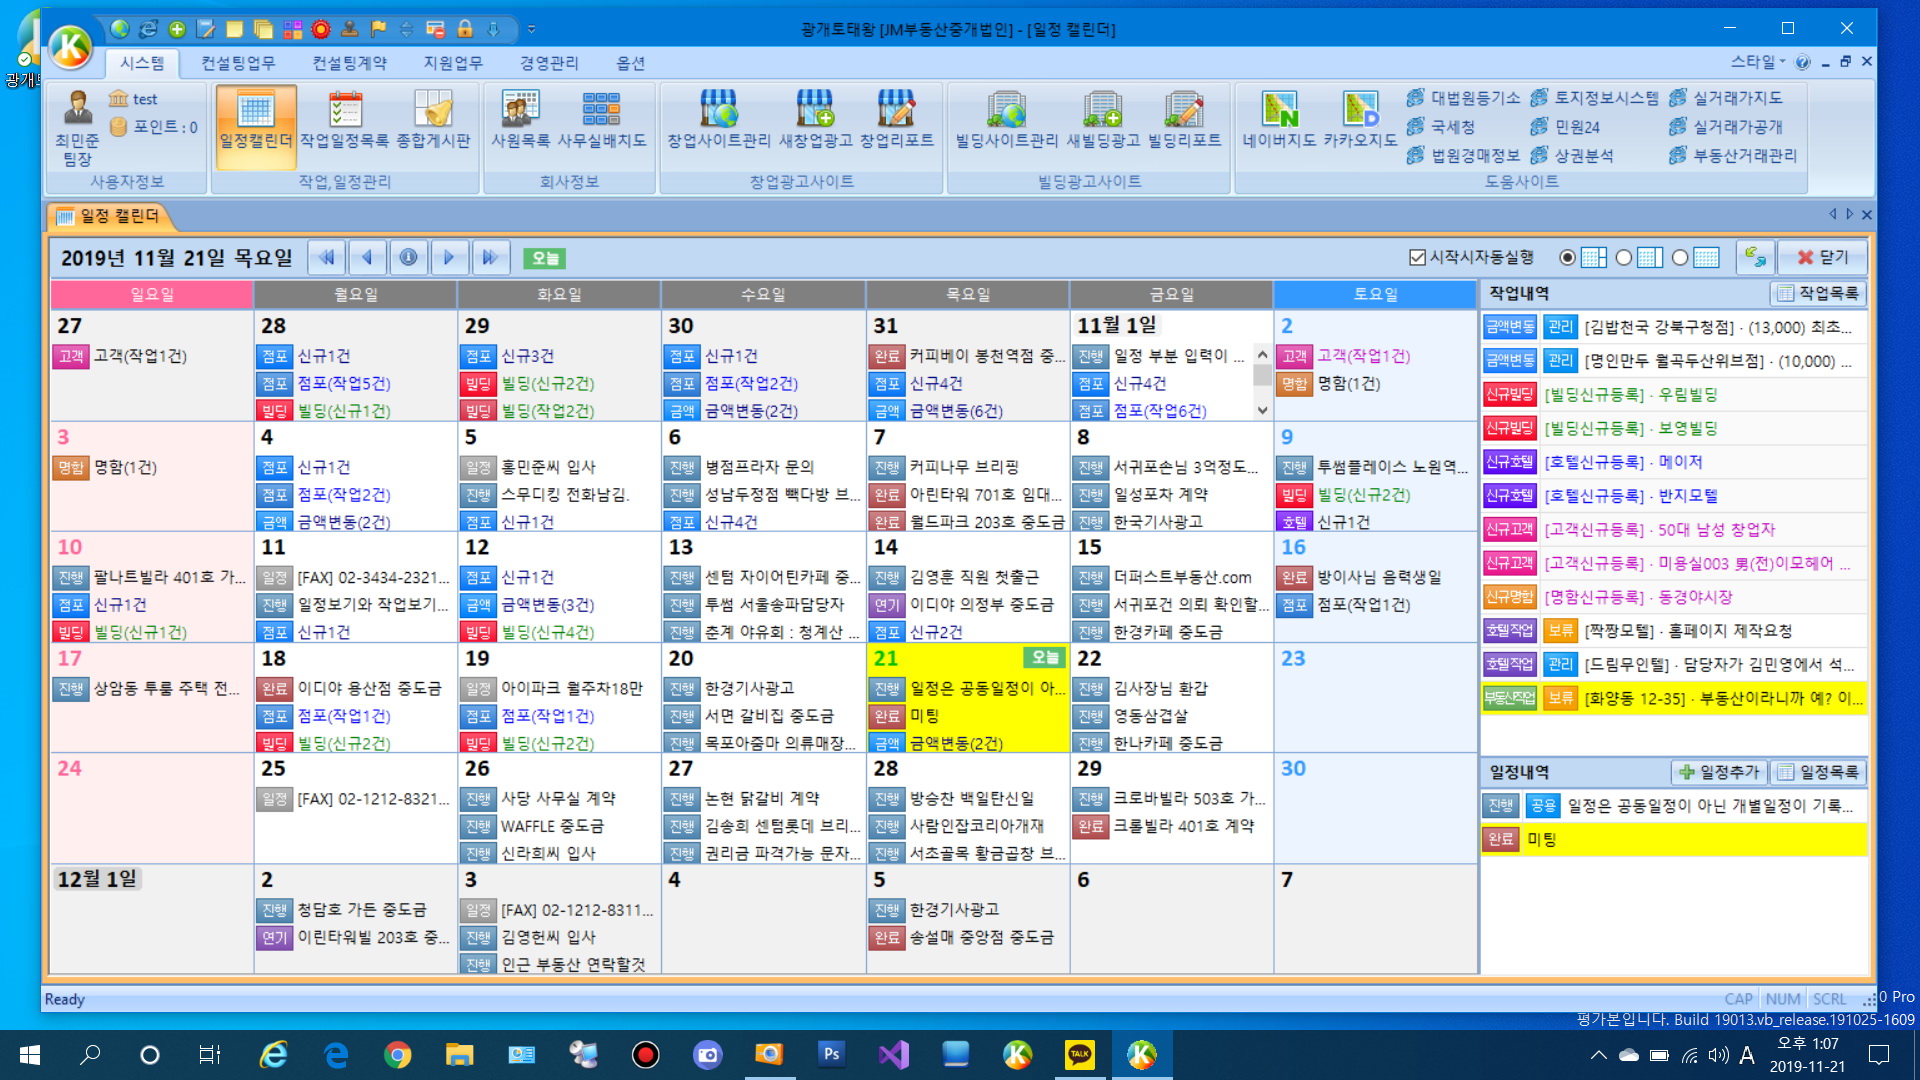The image size is (1920, 1080).
Task: Switch to the 컨설팅업무 ribbon tab
Action: point(238,63)
